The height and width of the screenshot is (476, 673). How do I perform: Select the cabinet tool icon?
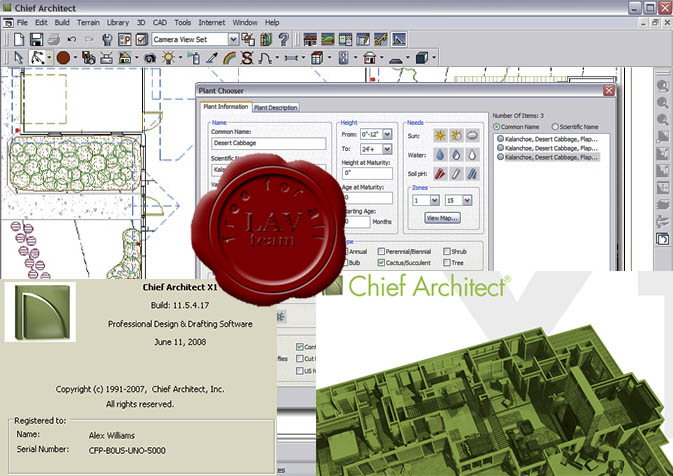(x=317, y=58)
